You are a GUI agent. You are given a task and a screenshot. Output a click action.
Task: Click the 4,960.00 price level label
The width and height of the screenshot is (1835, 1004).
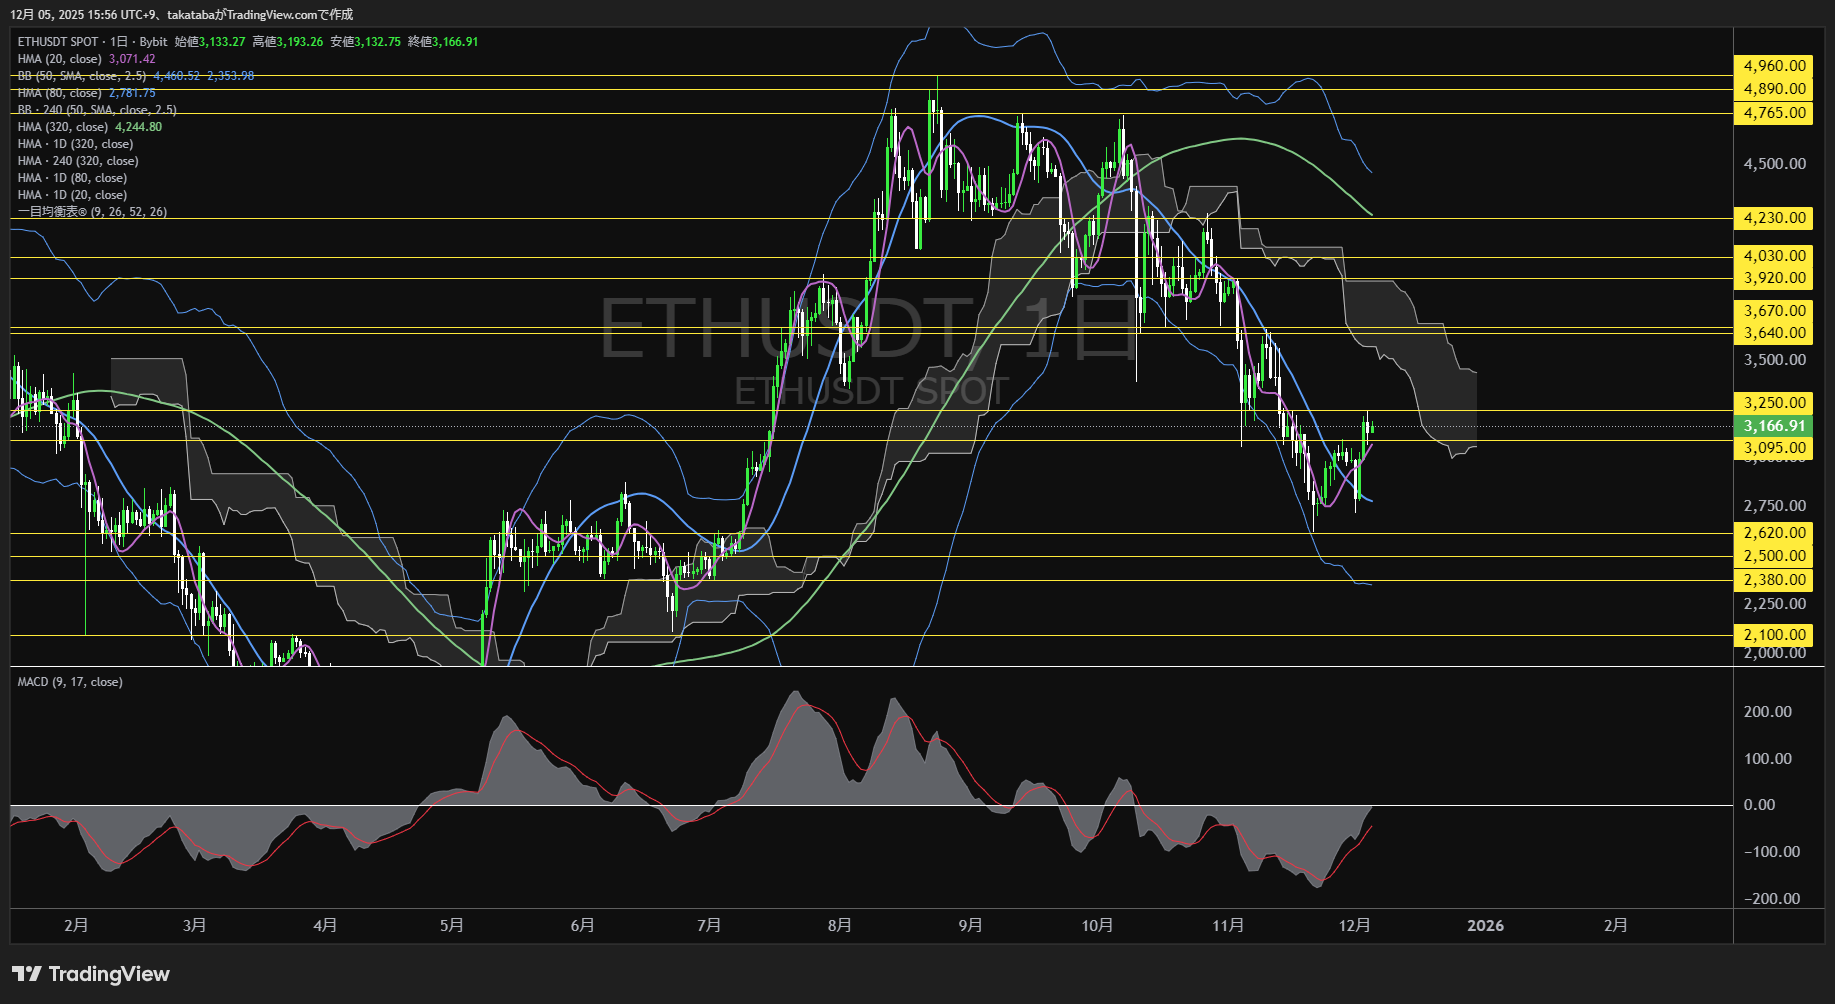click(x=1774, y=66)
